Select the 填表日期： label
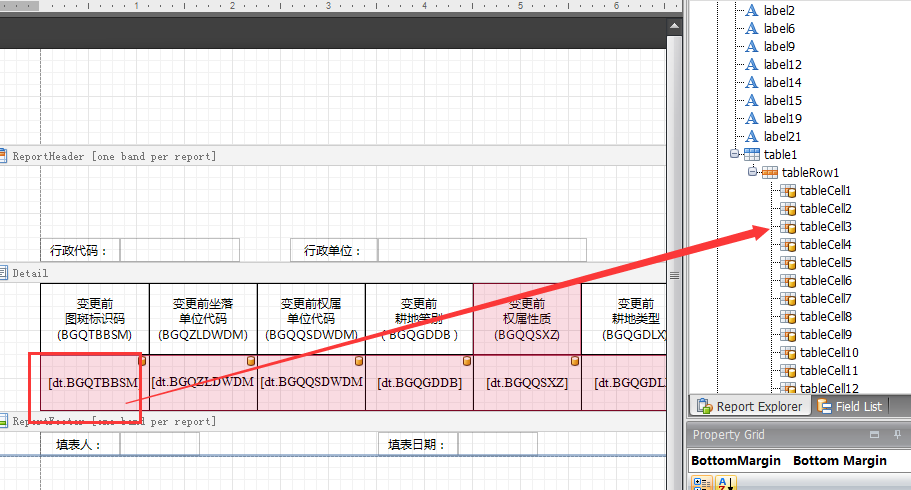 418,444
